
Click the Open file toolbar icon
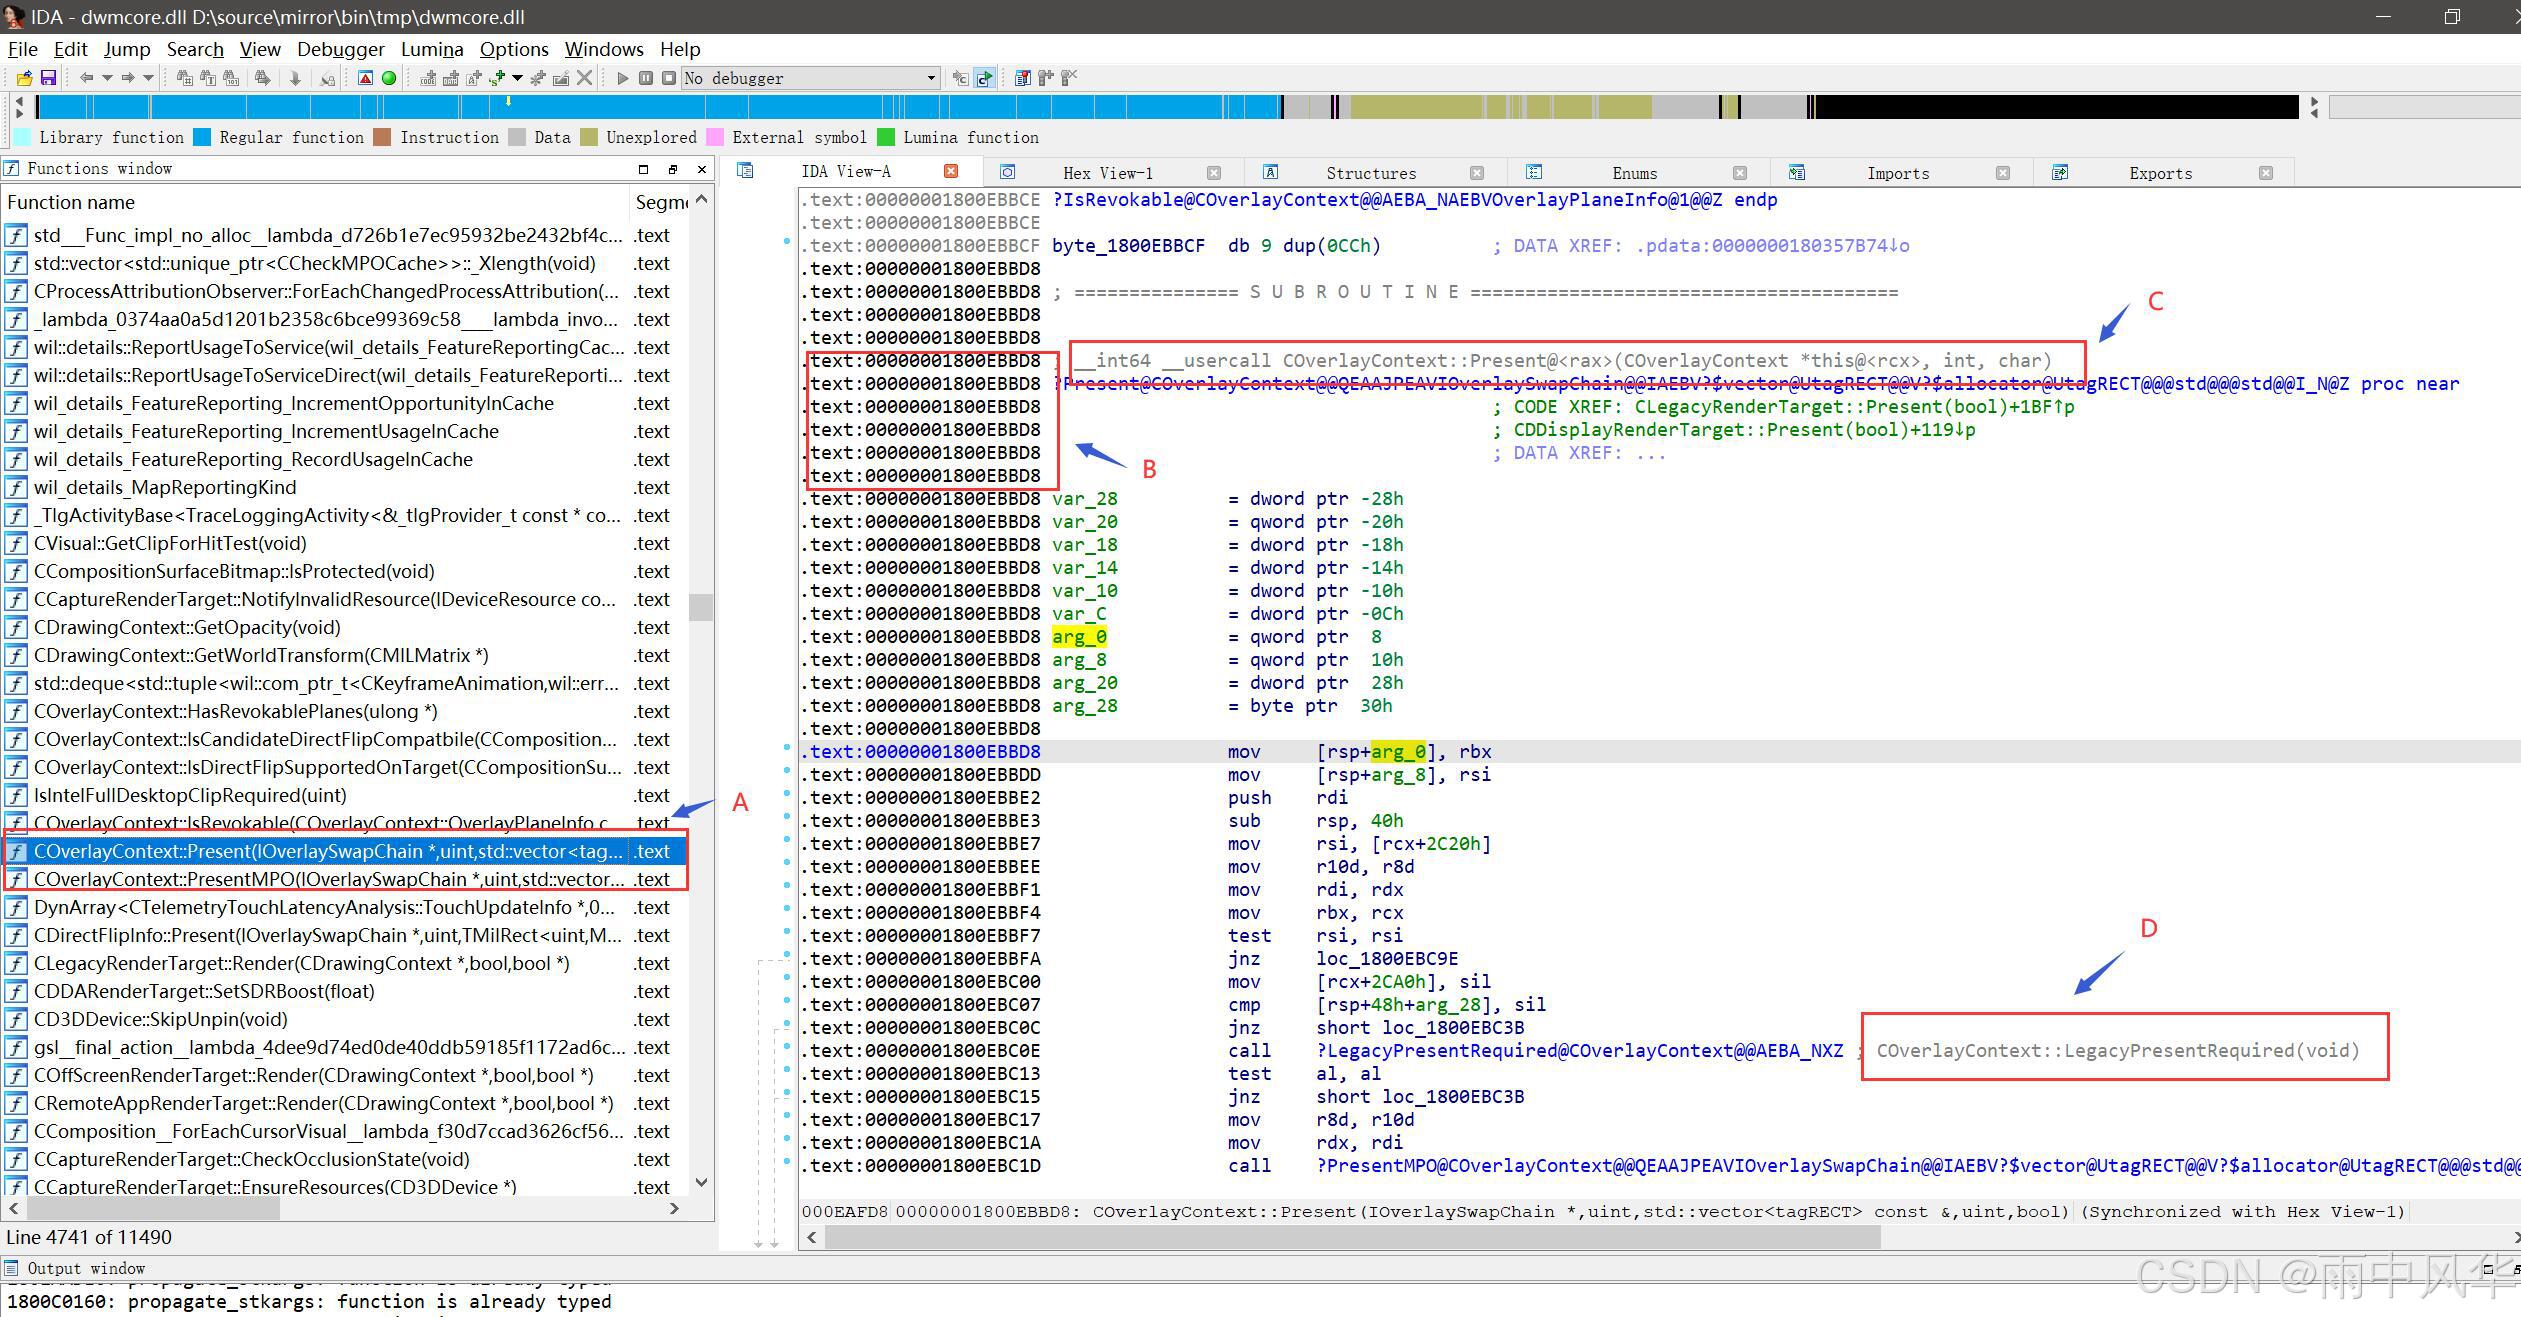(x=24, y=78)
